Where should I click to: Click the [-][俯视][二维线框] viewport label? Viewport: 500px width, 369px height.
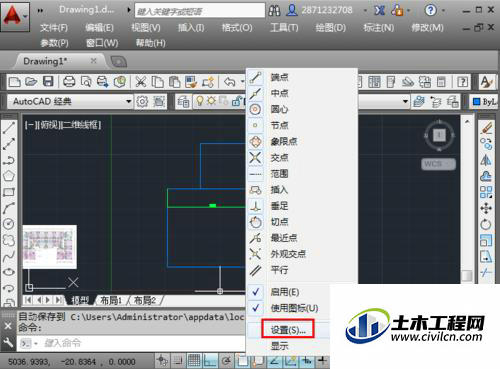(x=63, y=125)
